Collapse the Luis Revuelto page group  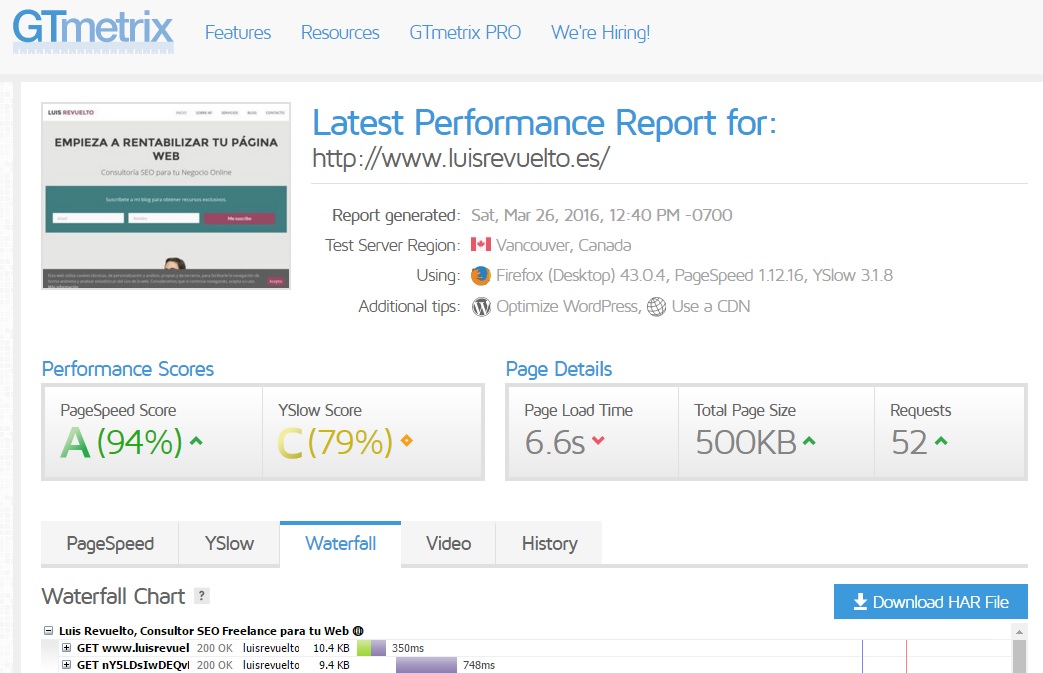click(49, 630)
